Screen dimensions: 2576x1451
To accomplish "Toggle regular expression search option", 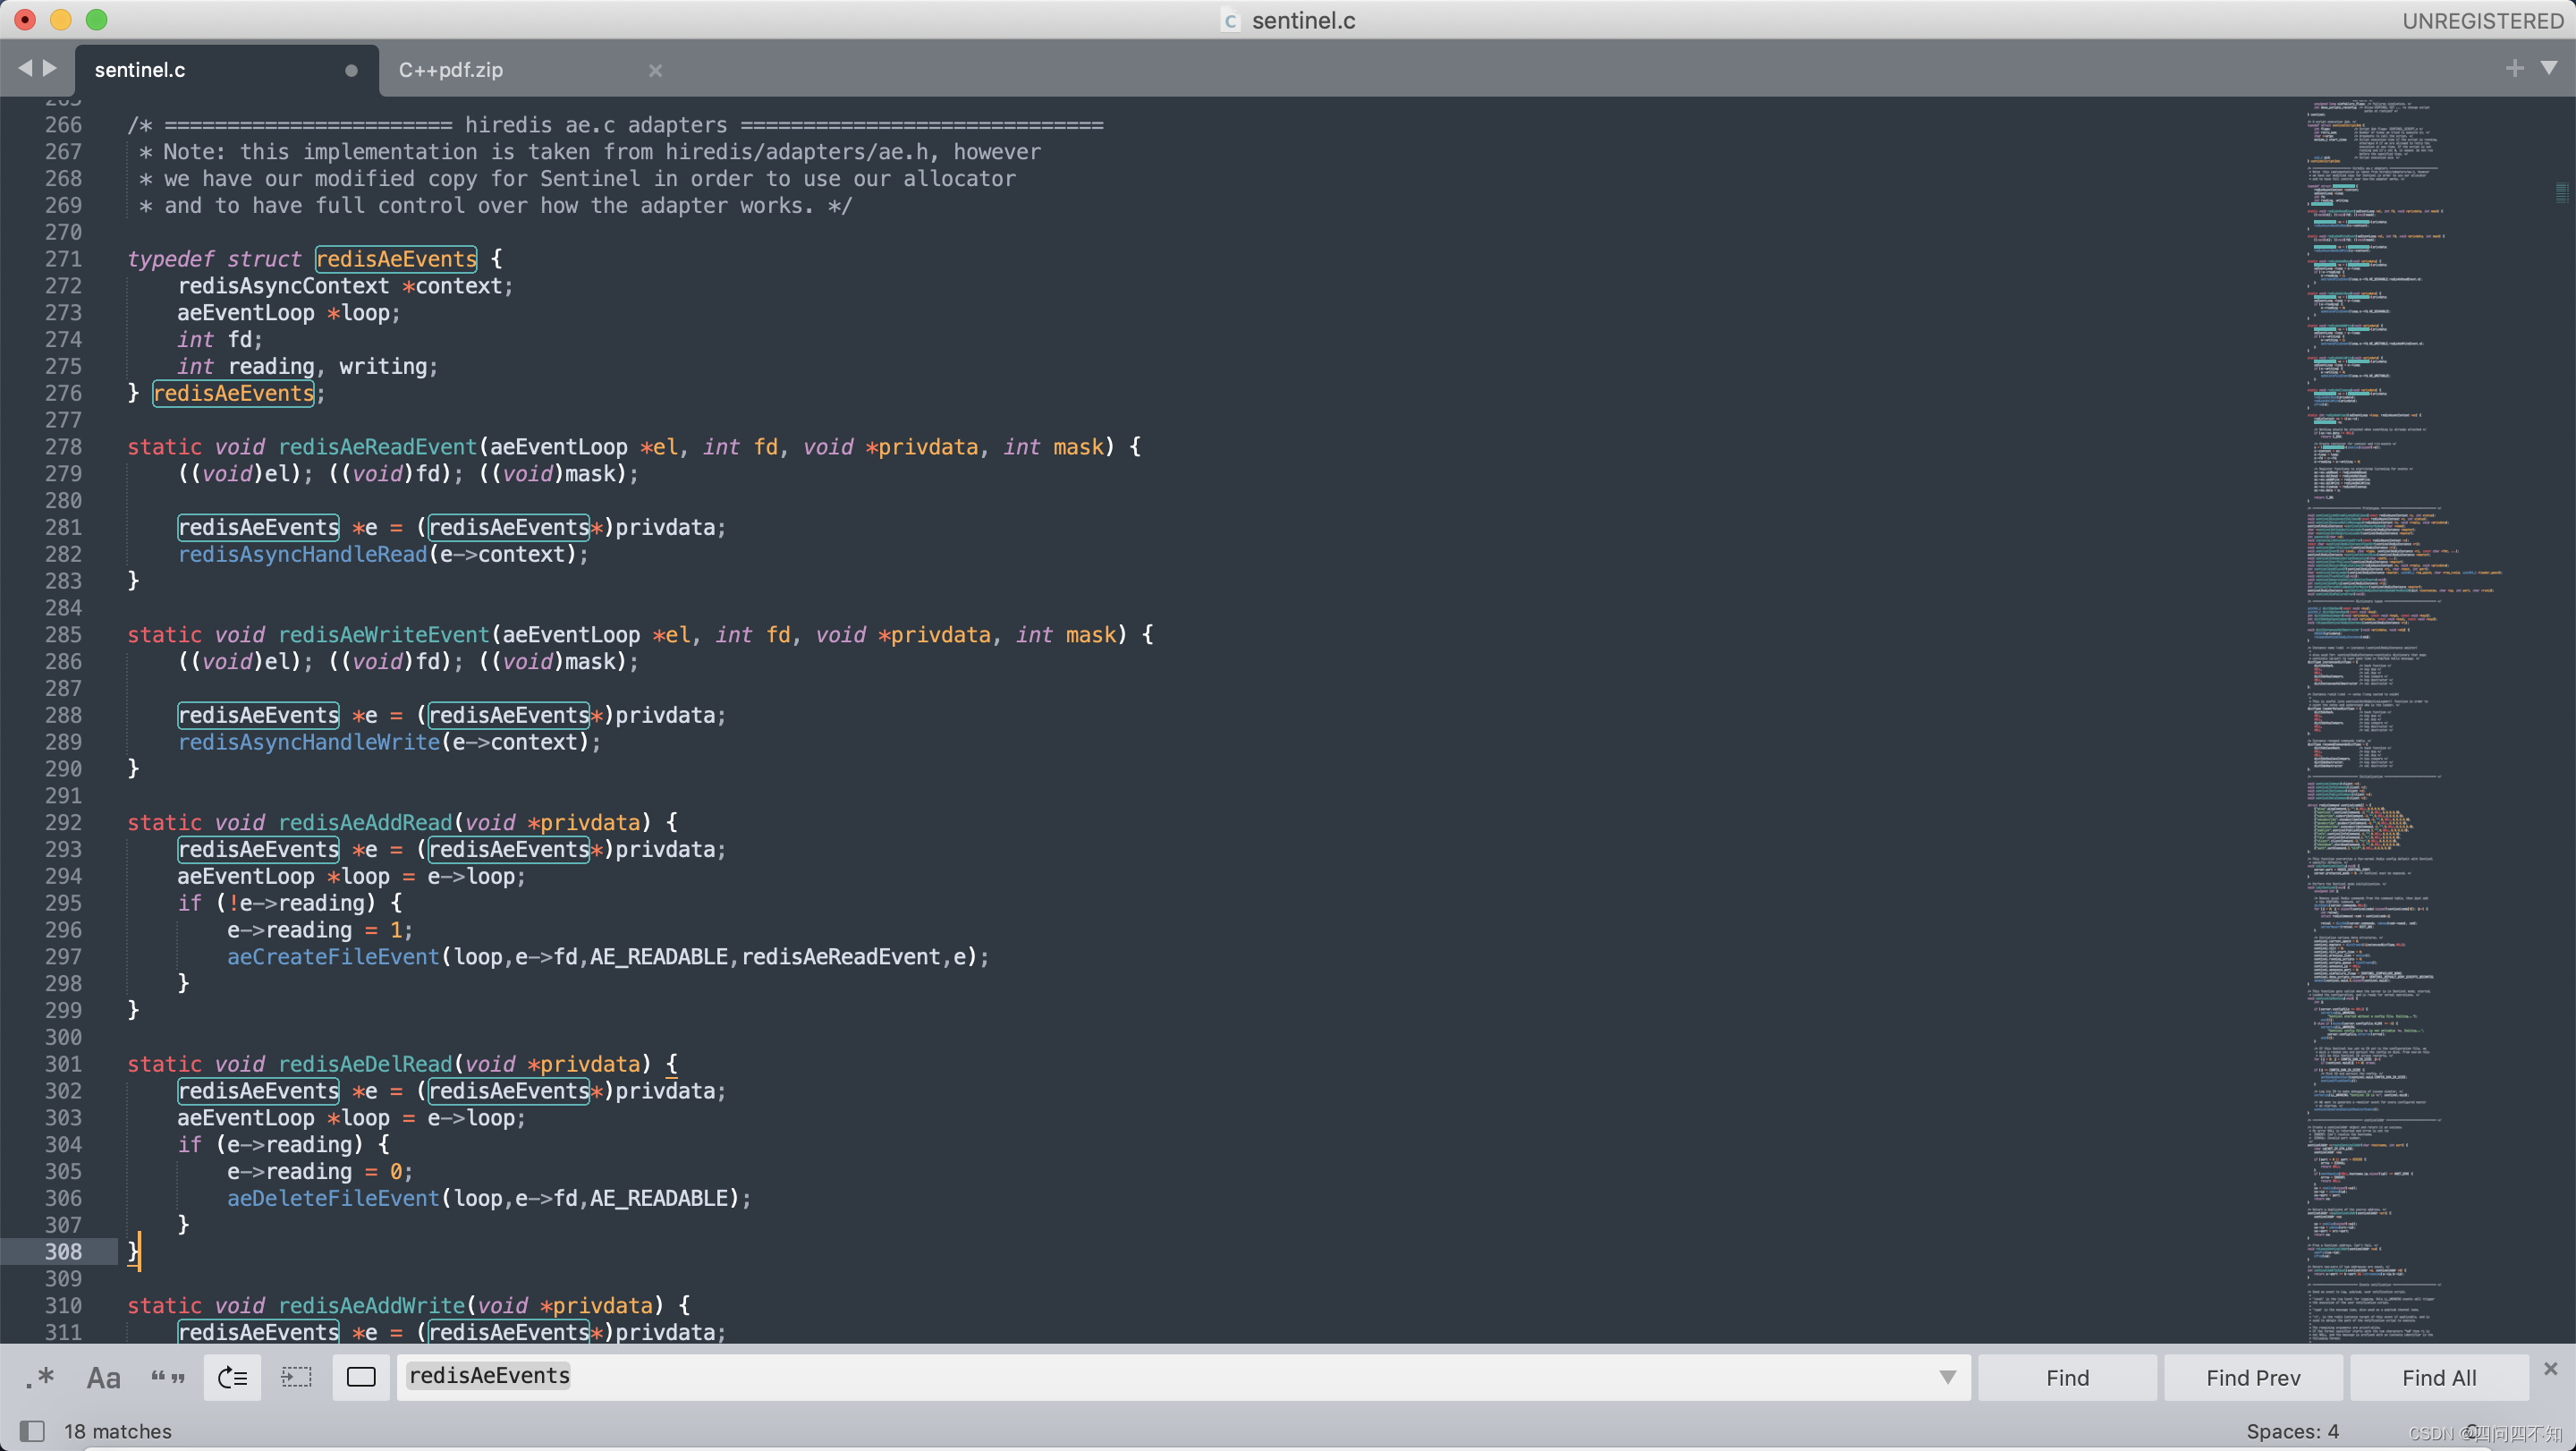I will tap(40, 1378).
